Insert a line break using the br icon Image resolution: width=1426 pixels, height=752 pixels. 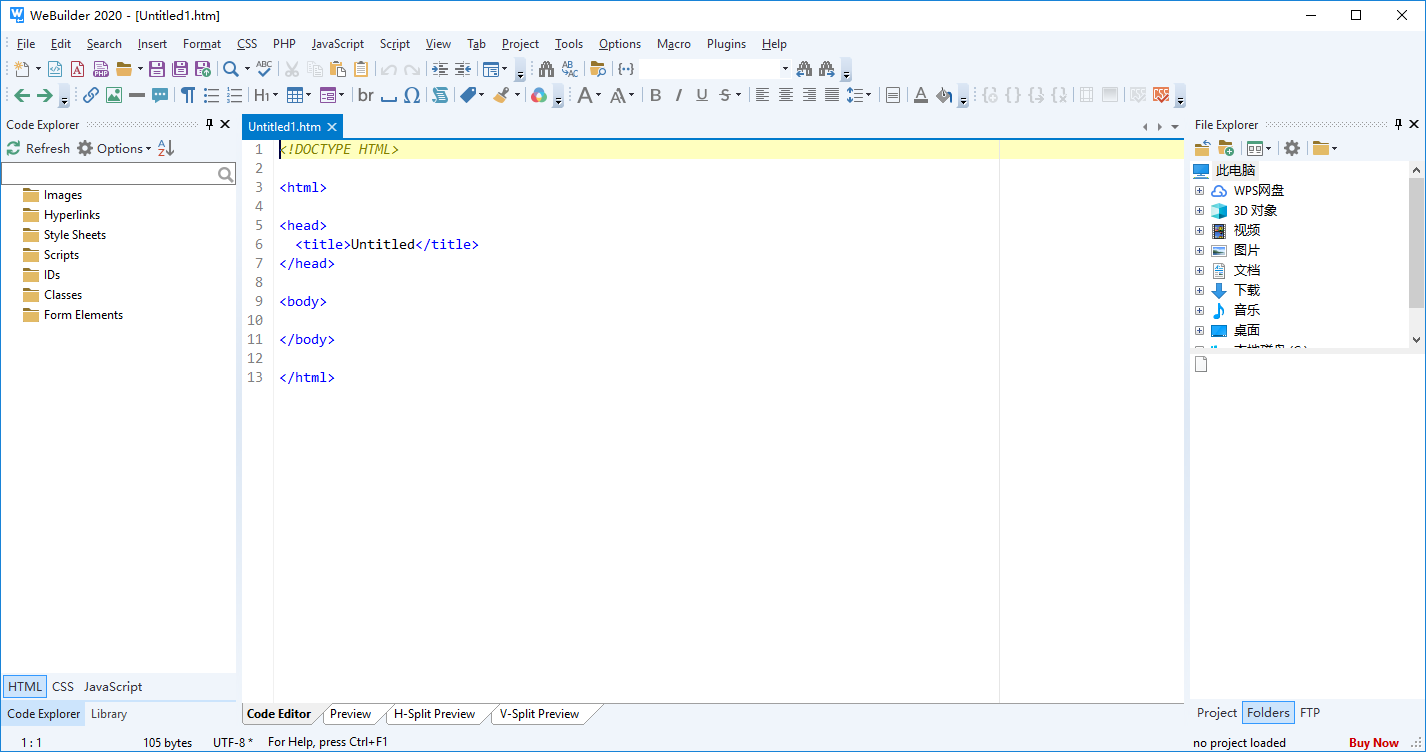click(365, 95)
